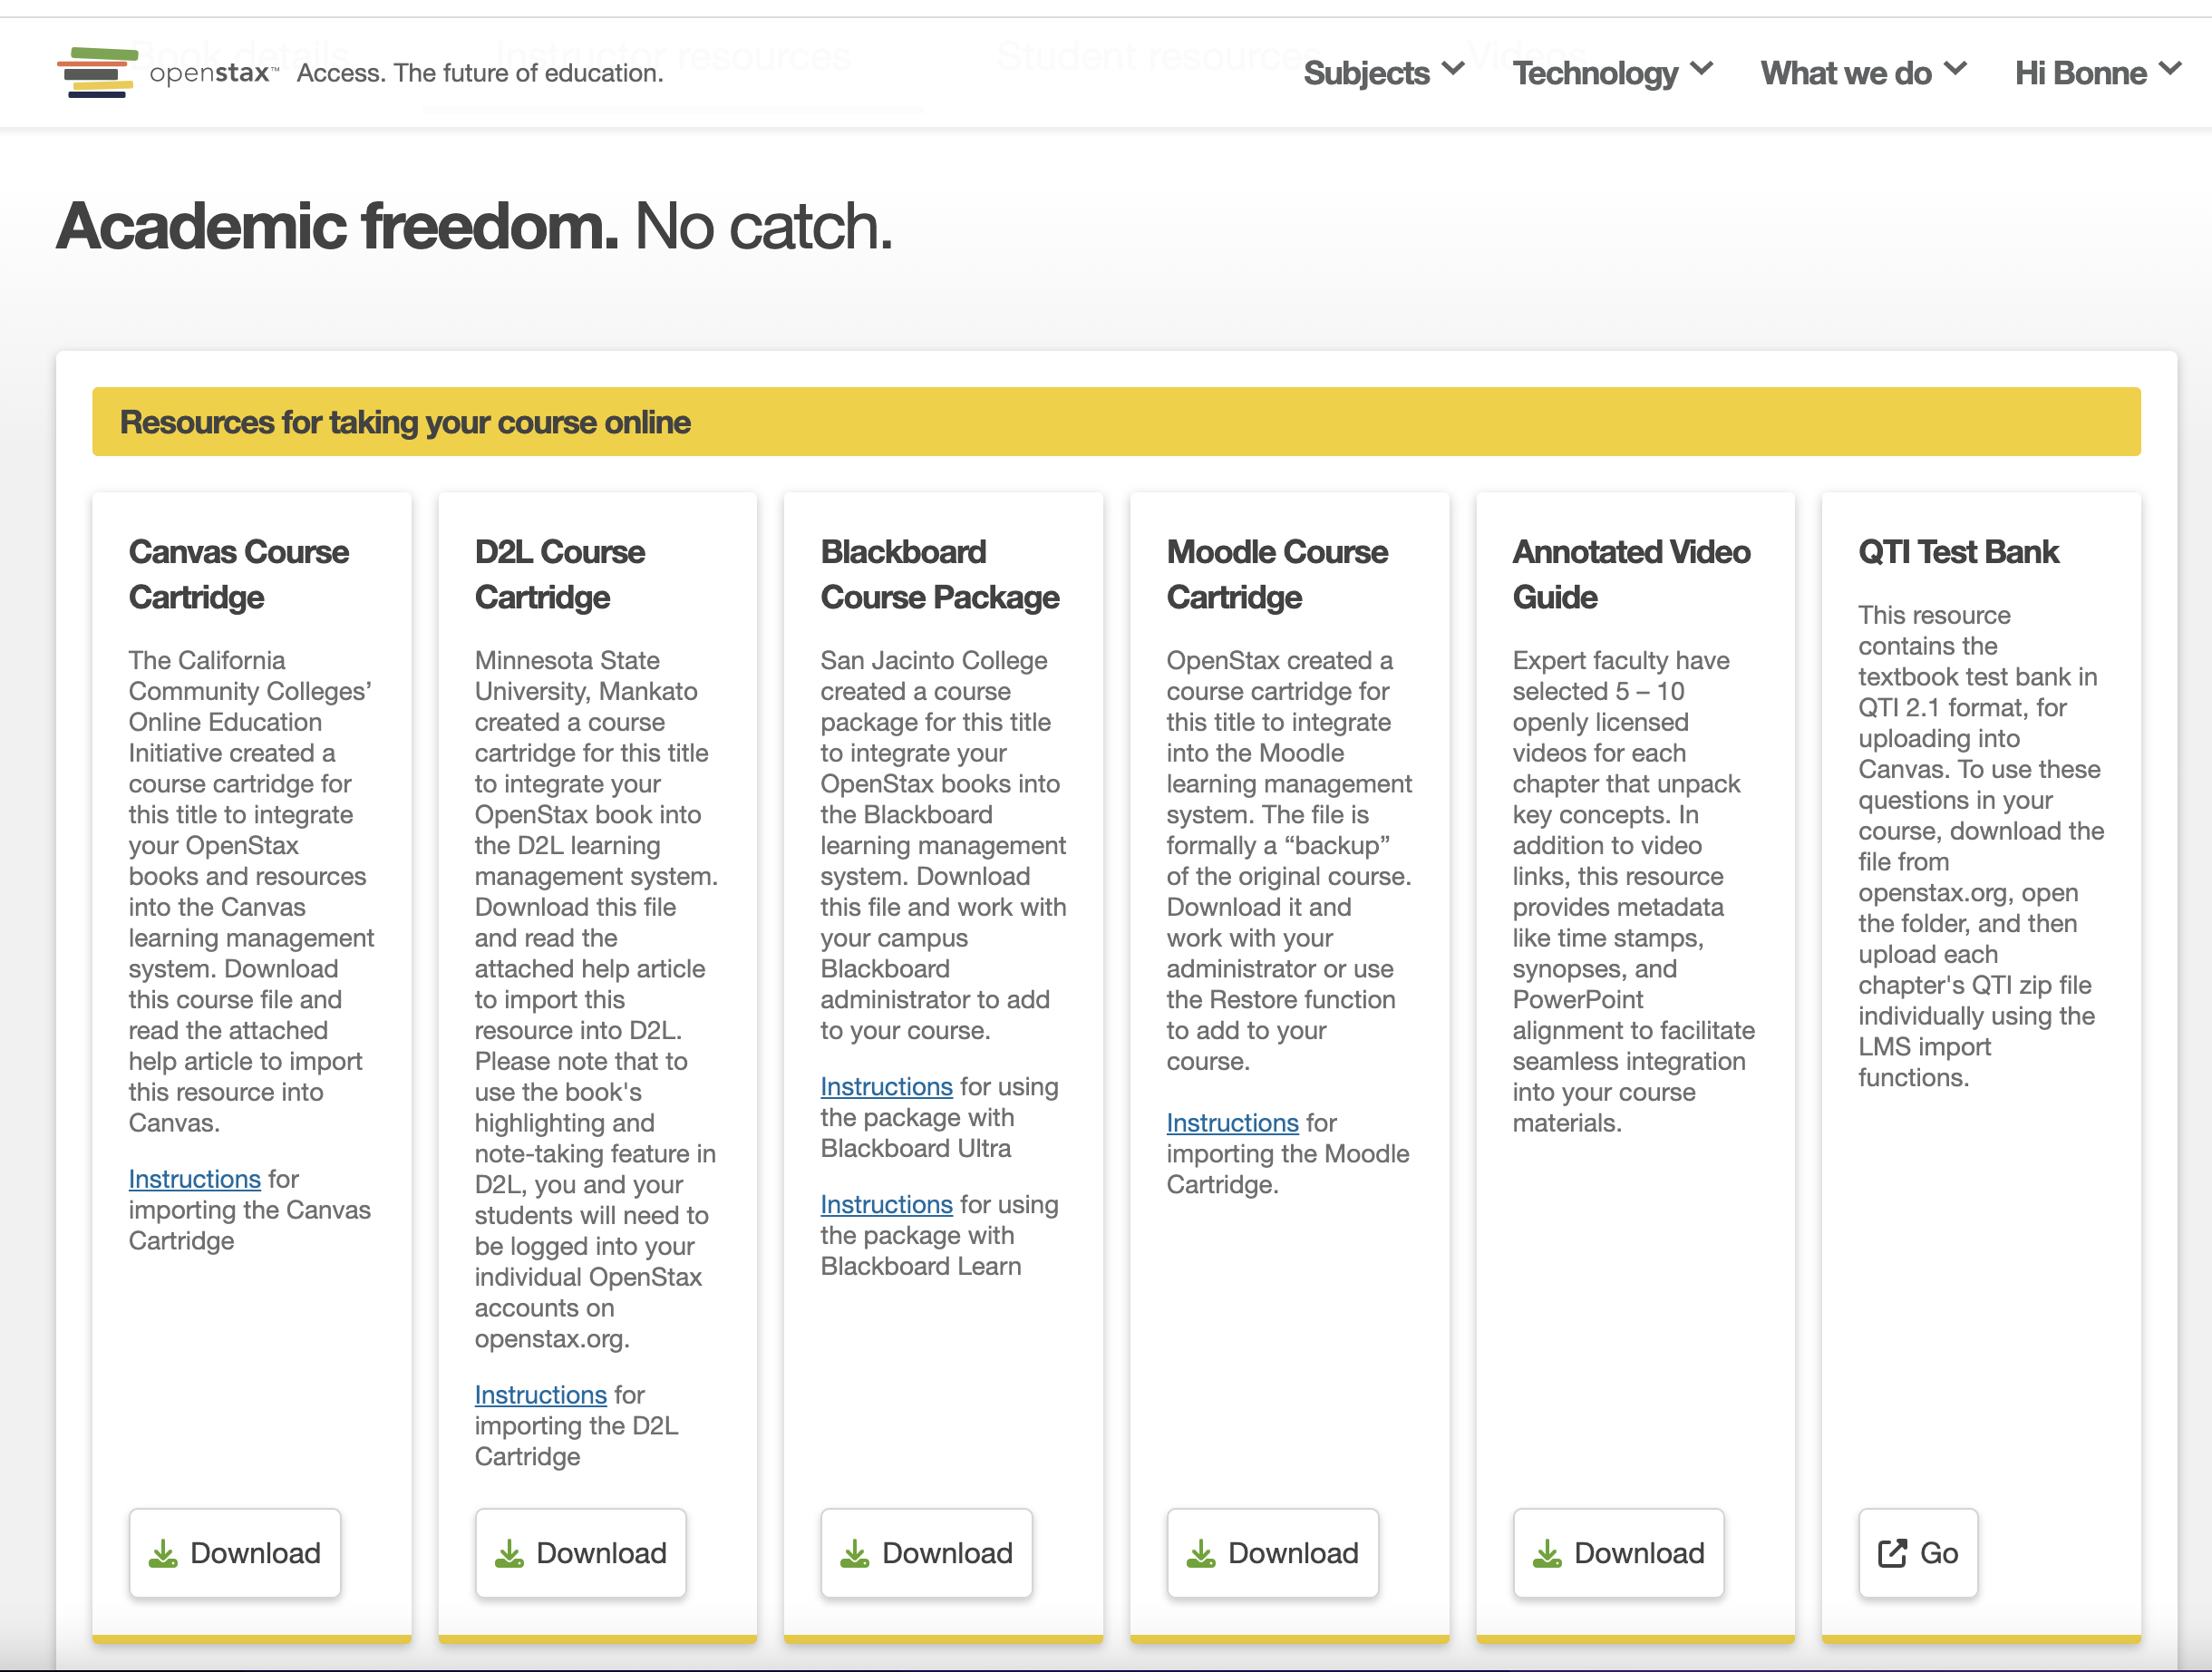Open Instructions link for importing Canvas Cartridge
The height and width of the screenshot is (1672, 2212).
(x=194, y=1179)
